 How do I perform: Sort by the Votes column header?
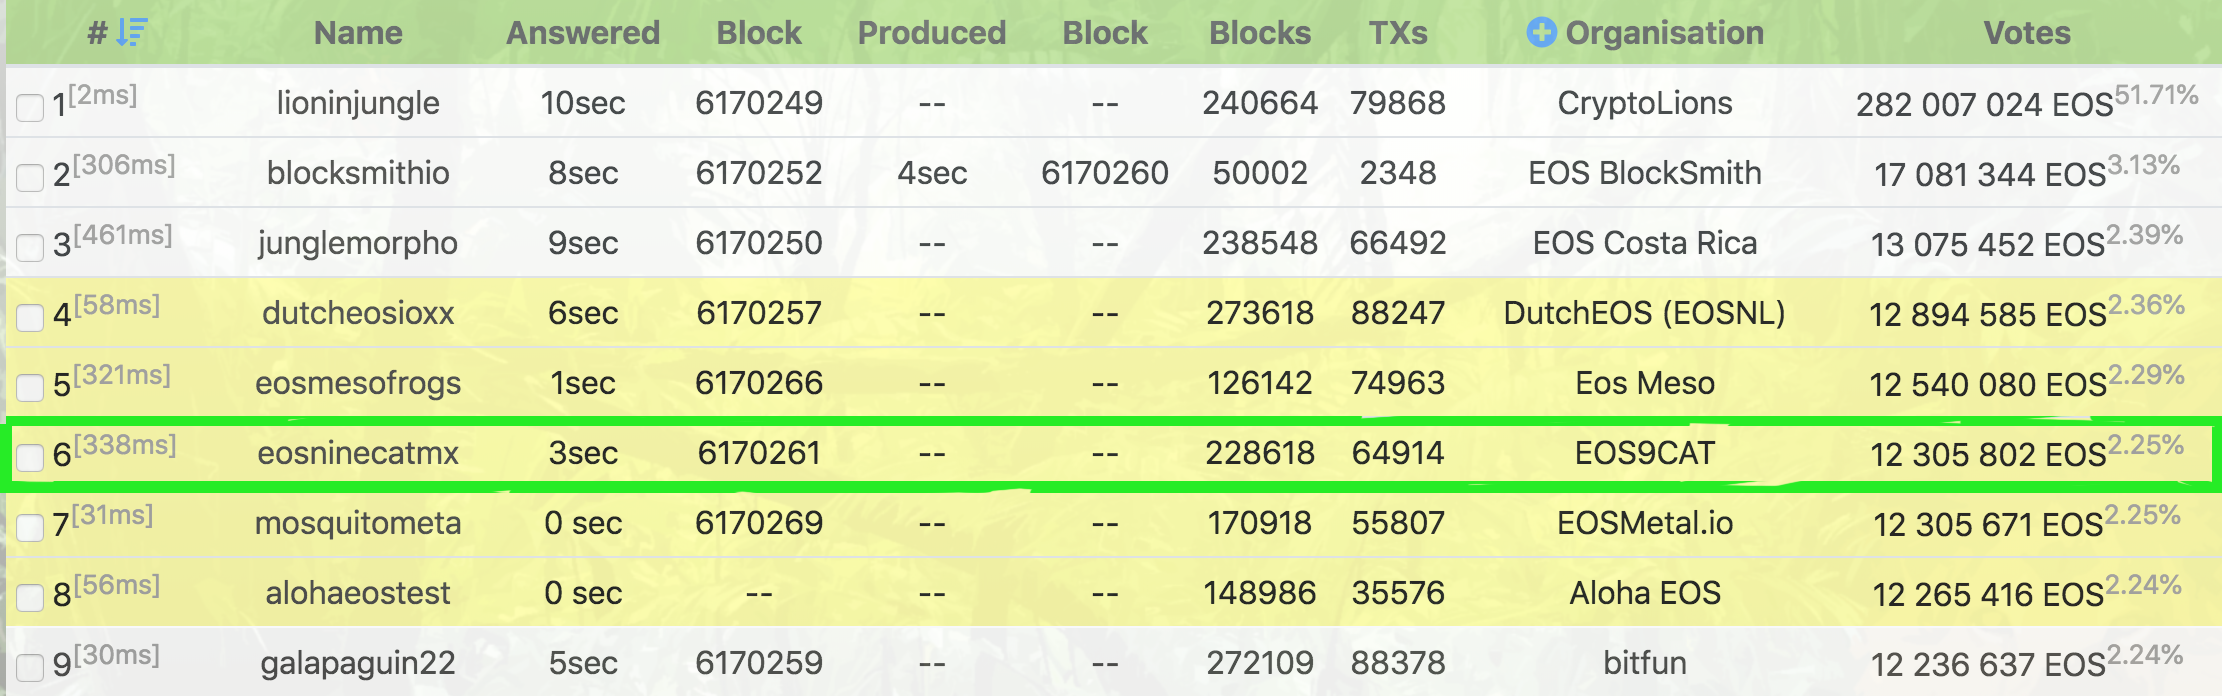point(2027,33)
